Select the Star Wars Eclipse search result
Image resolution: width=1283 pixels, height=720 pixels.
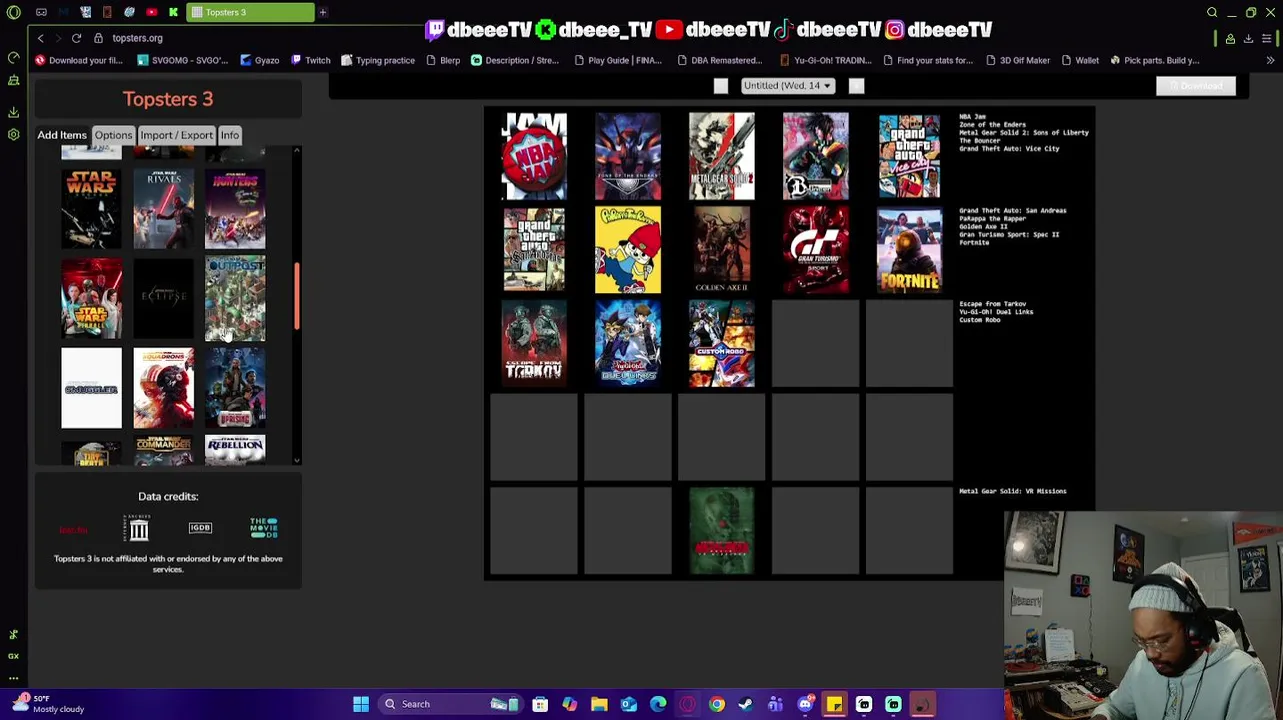[164, 299]
